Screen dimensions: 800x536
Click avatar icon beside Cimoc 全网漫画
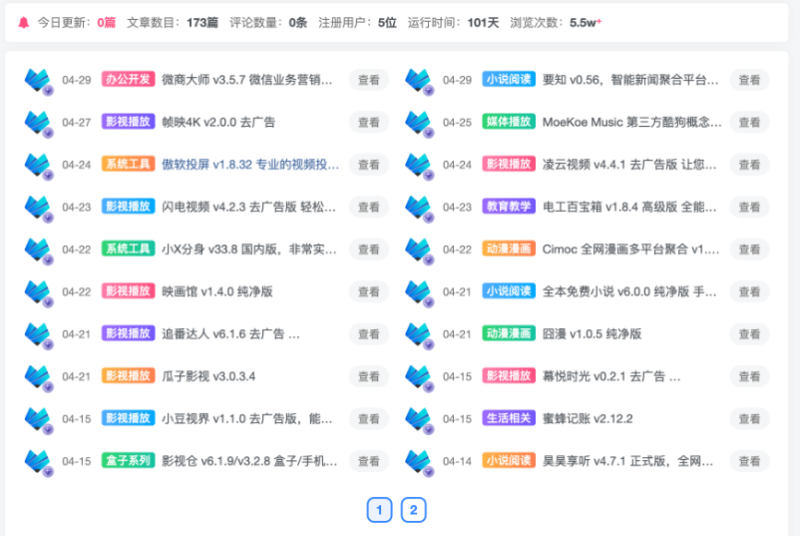[x=419, y=250]
